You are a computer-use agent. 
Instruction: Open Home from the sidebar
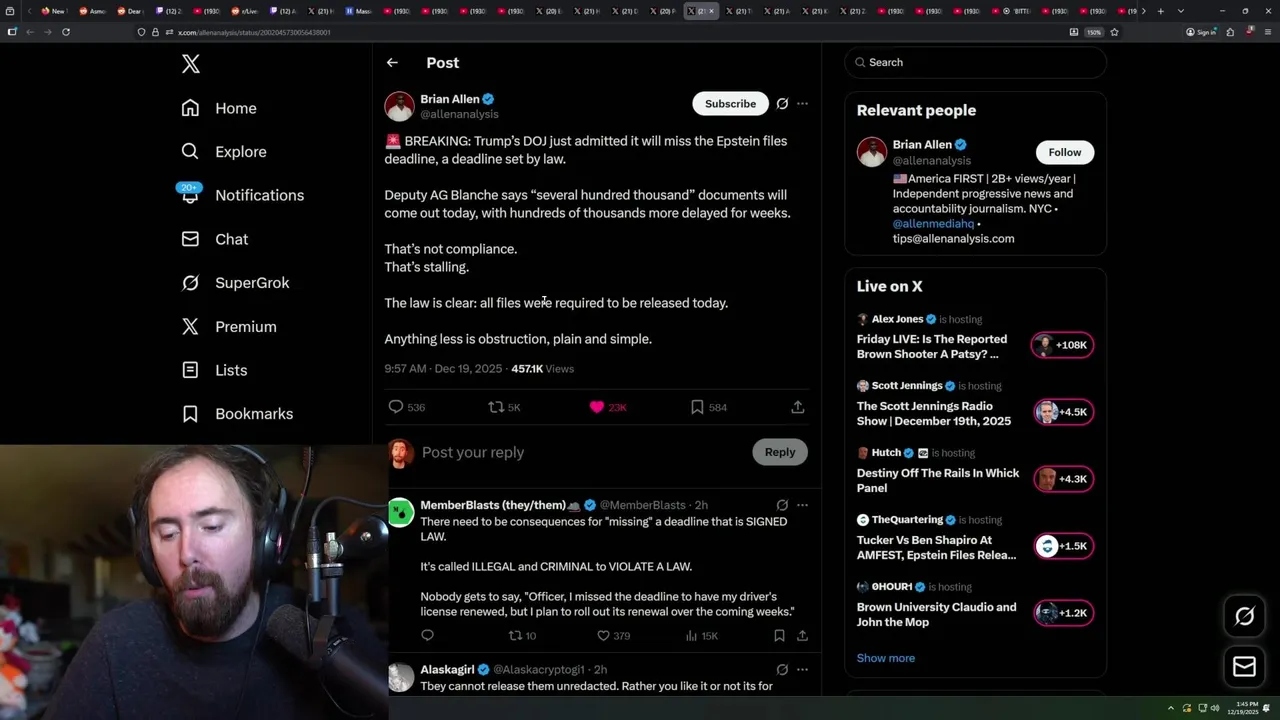click(x=219, y=108)
